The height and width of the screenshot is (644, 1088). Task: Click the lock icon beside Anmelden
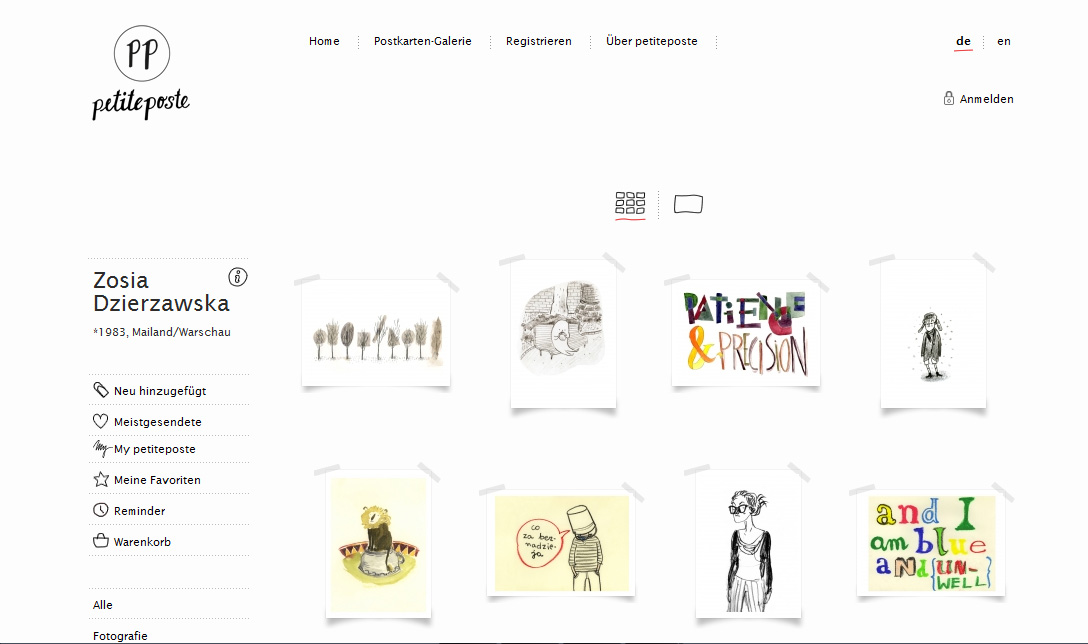point(949,98)
